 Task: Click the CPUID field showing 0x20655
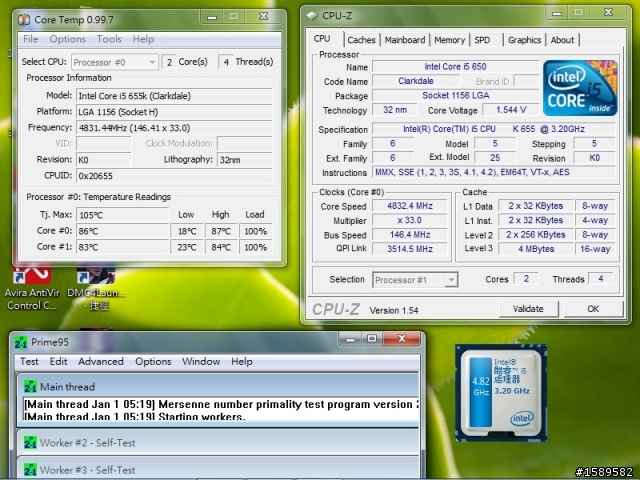(174, 176)
